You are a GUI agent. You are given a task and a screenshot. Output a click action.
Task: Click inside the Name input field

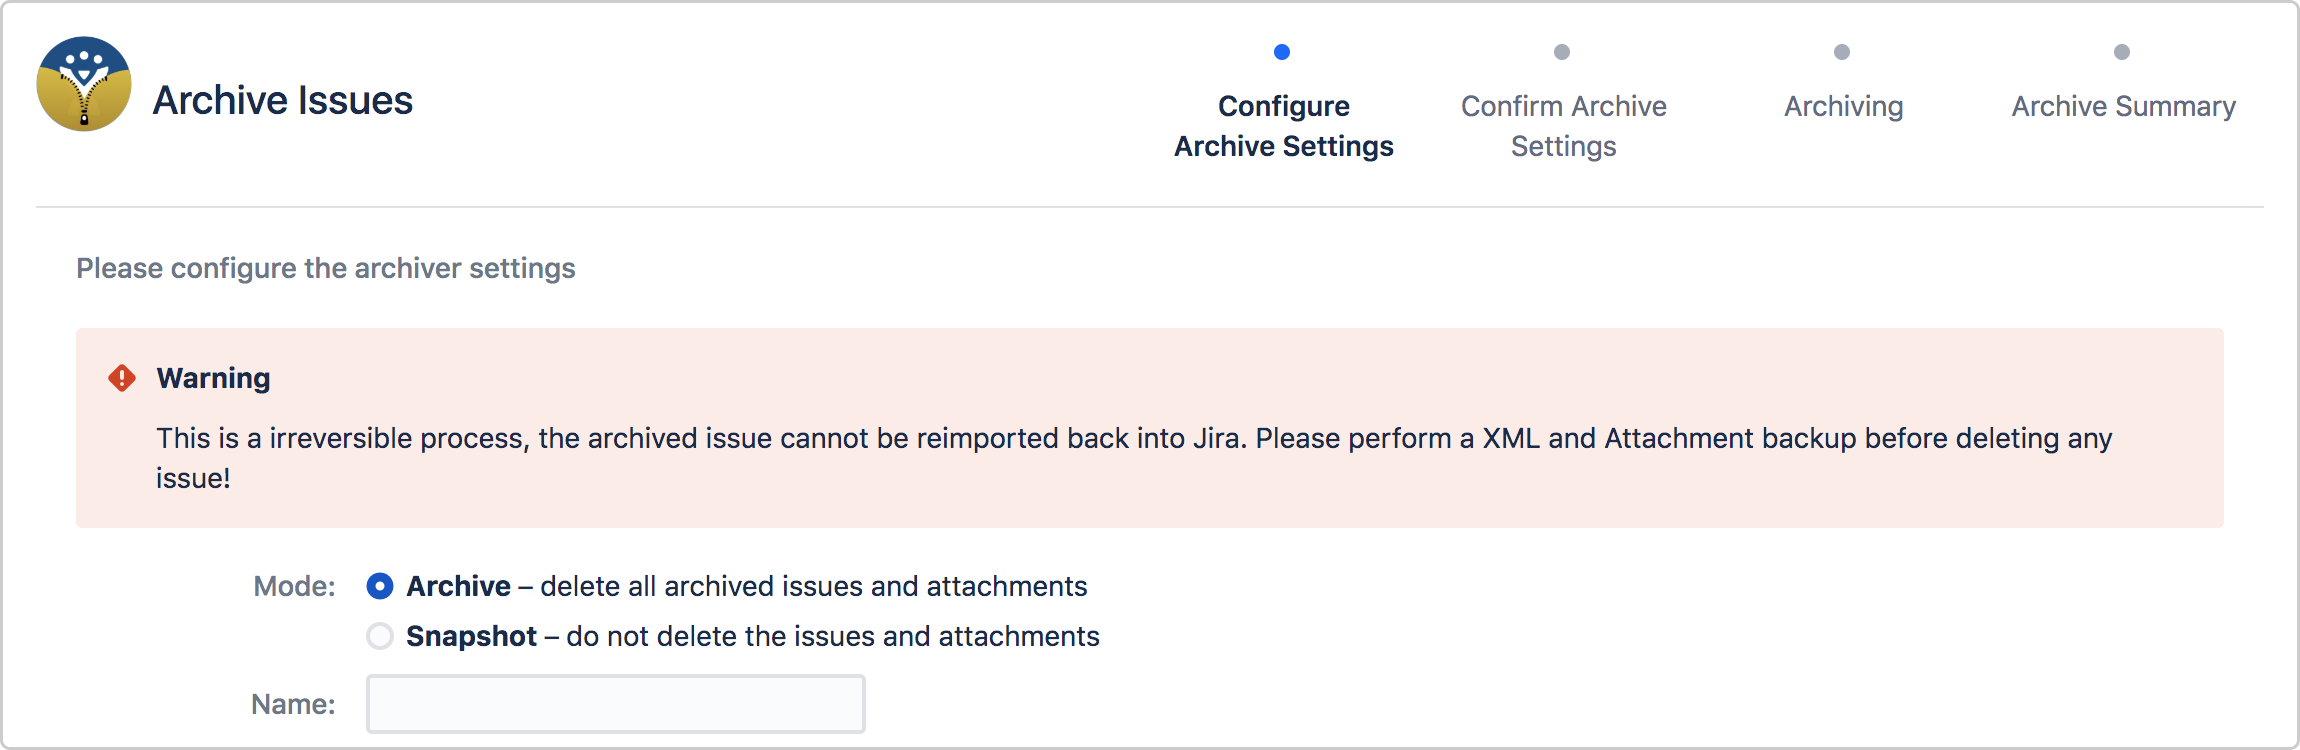[615, 703]
